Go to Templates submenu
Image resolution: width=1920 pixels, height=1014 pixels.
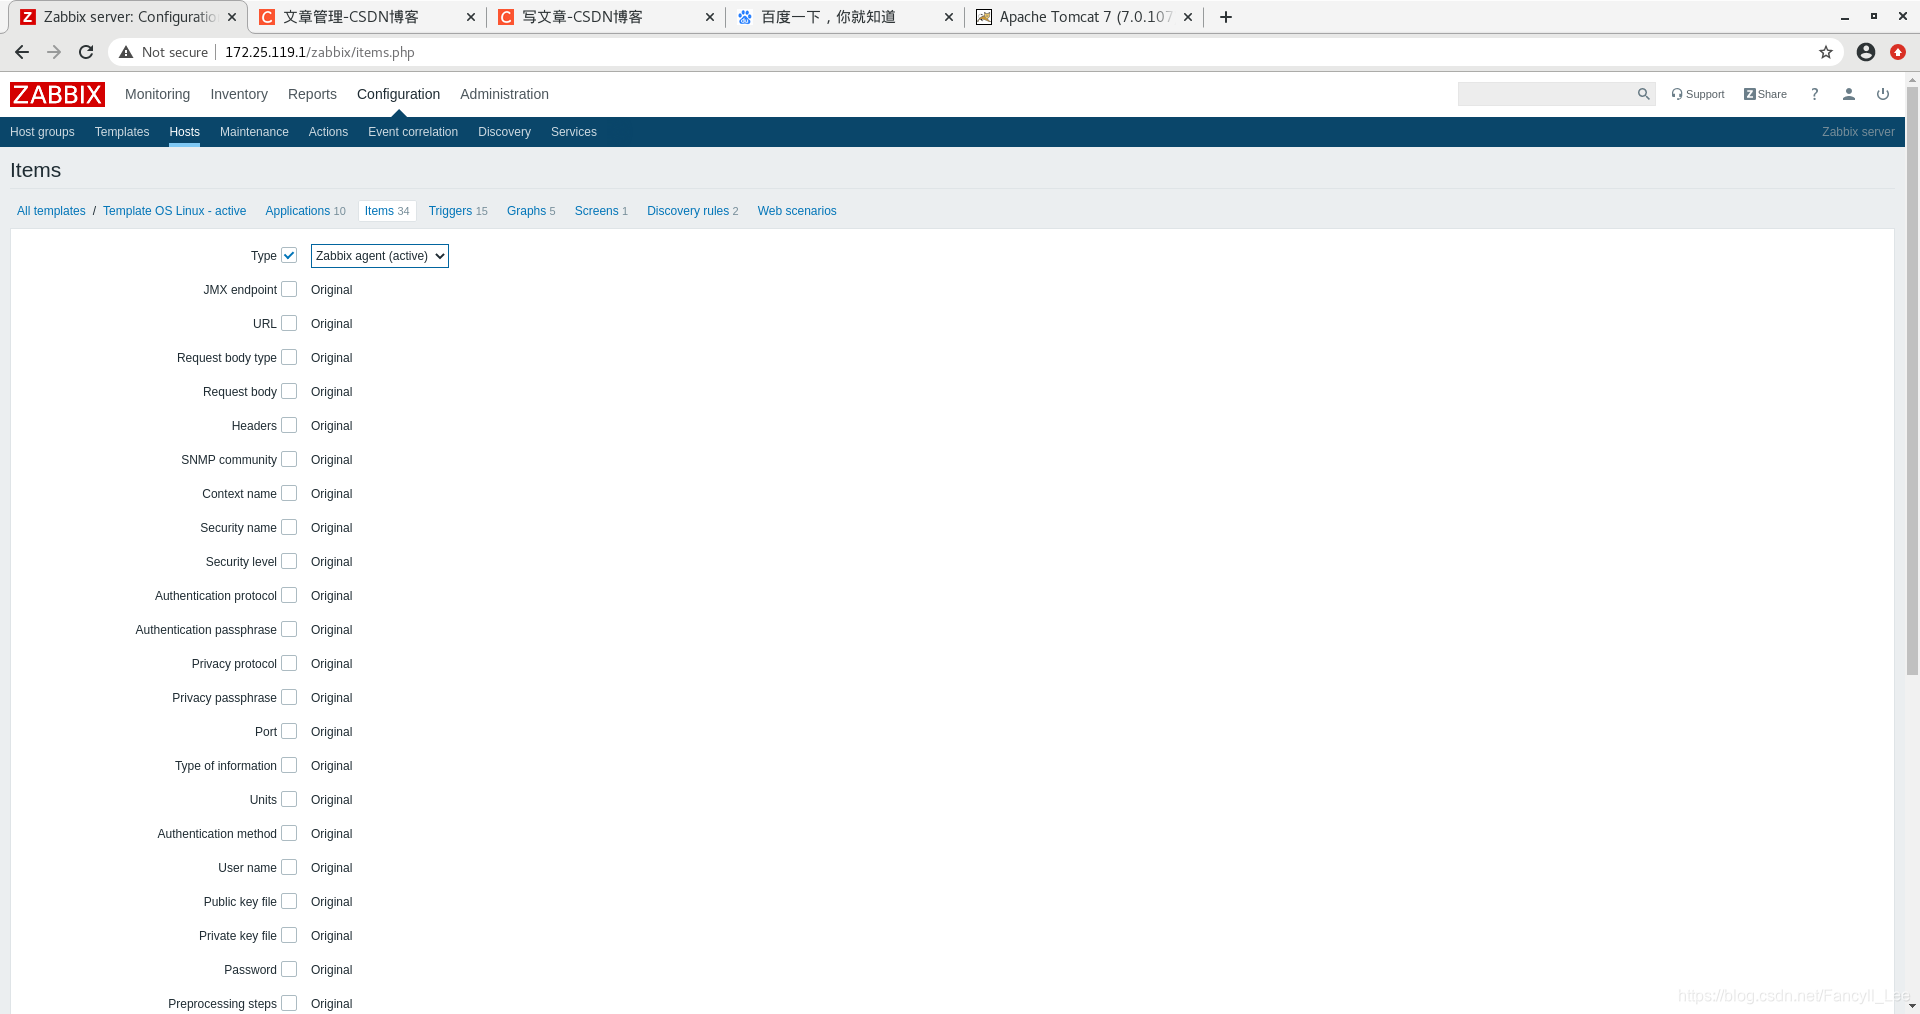[122, 132]
